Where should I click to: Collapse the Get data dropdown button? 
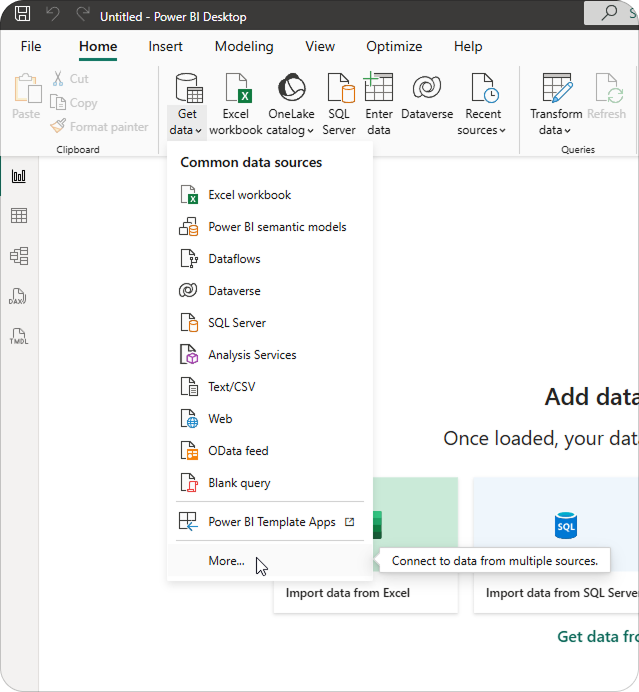tap(186, 105)
